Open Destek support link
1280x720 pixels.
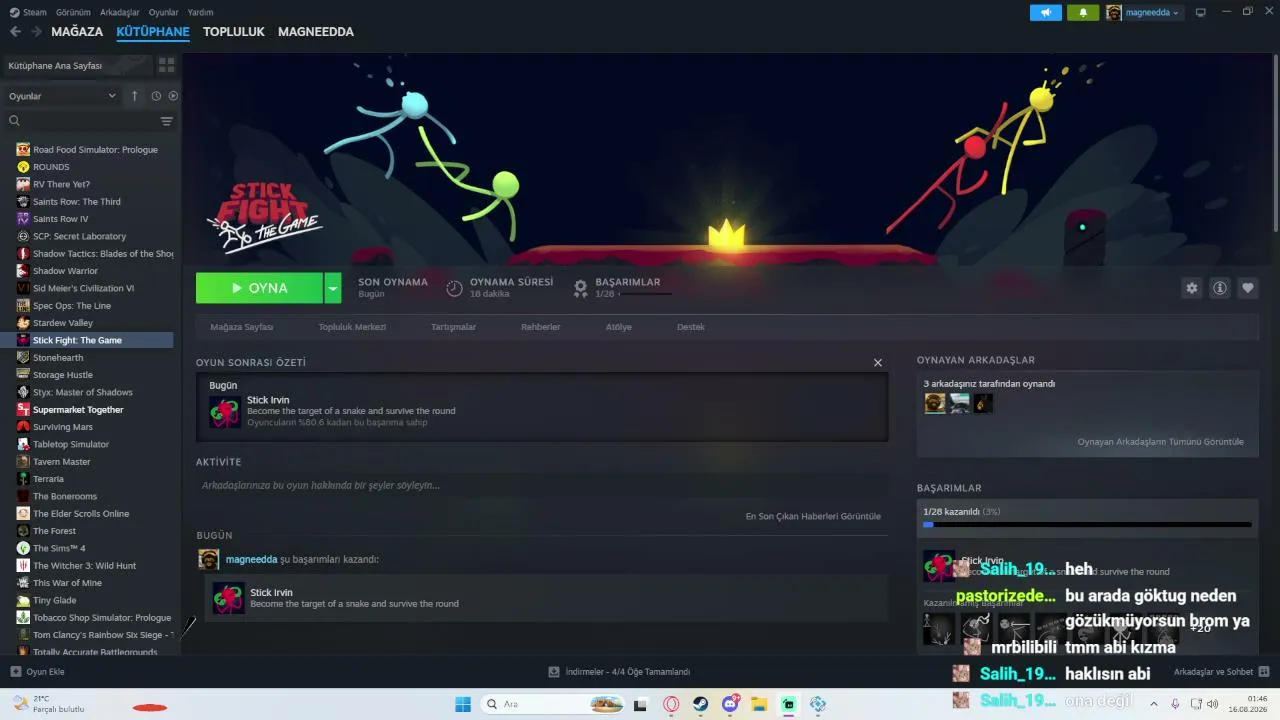[691, 327]
